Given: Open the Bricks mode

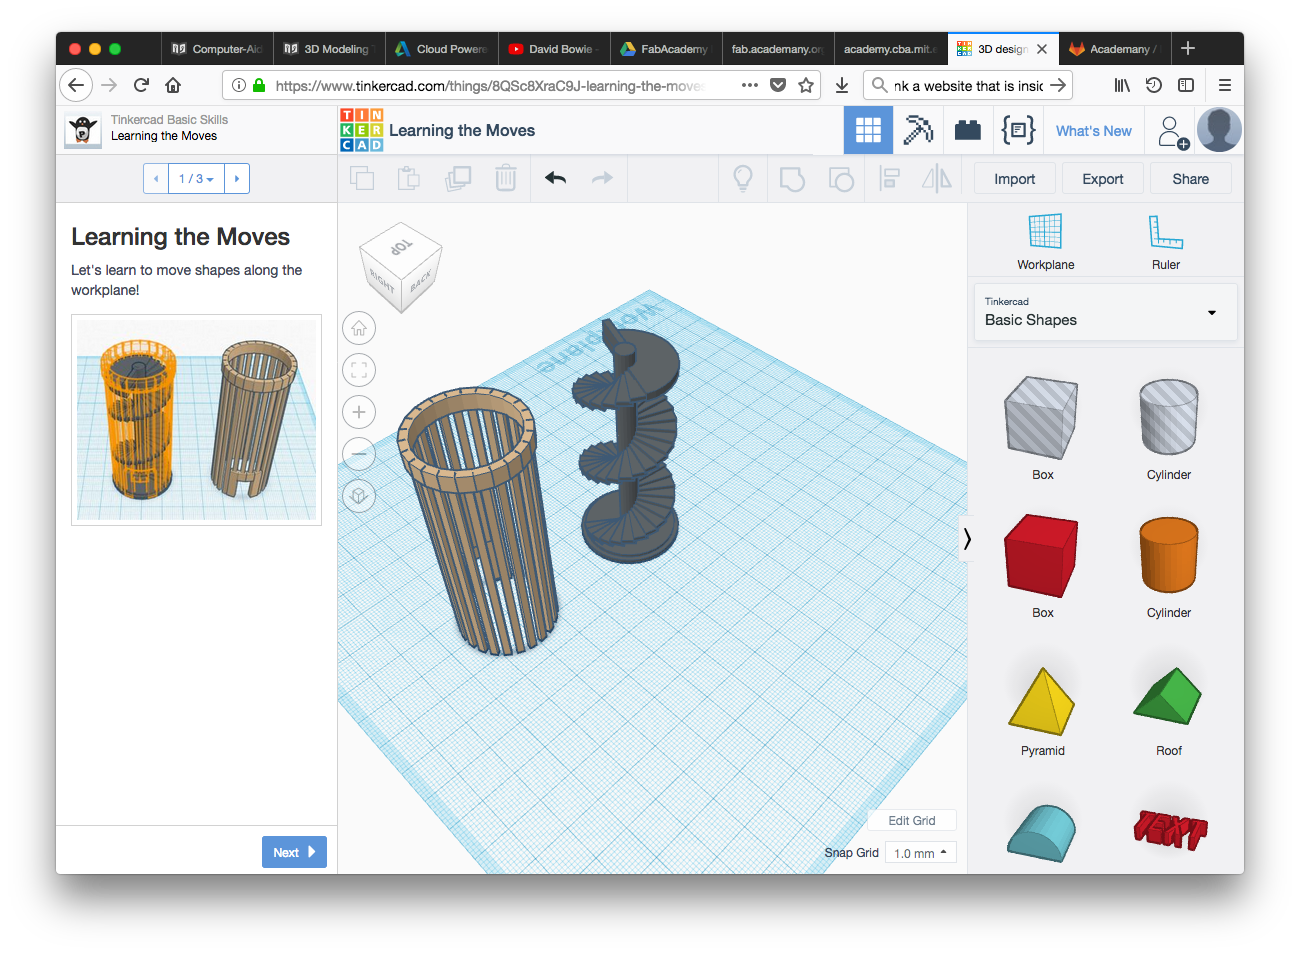Looking at the screenshot, I should (x=968, y=130).
